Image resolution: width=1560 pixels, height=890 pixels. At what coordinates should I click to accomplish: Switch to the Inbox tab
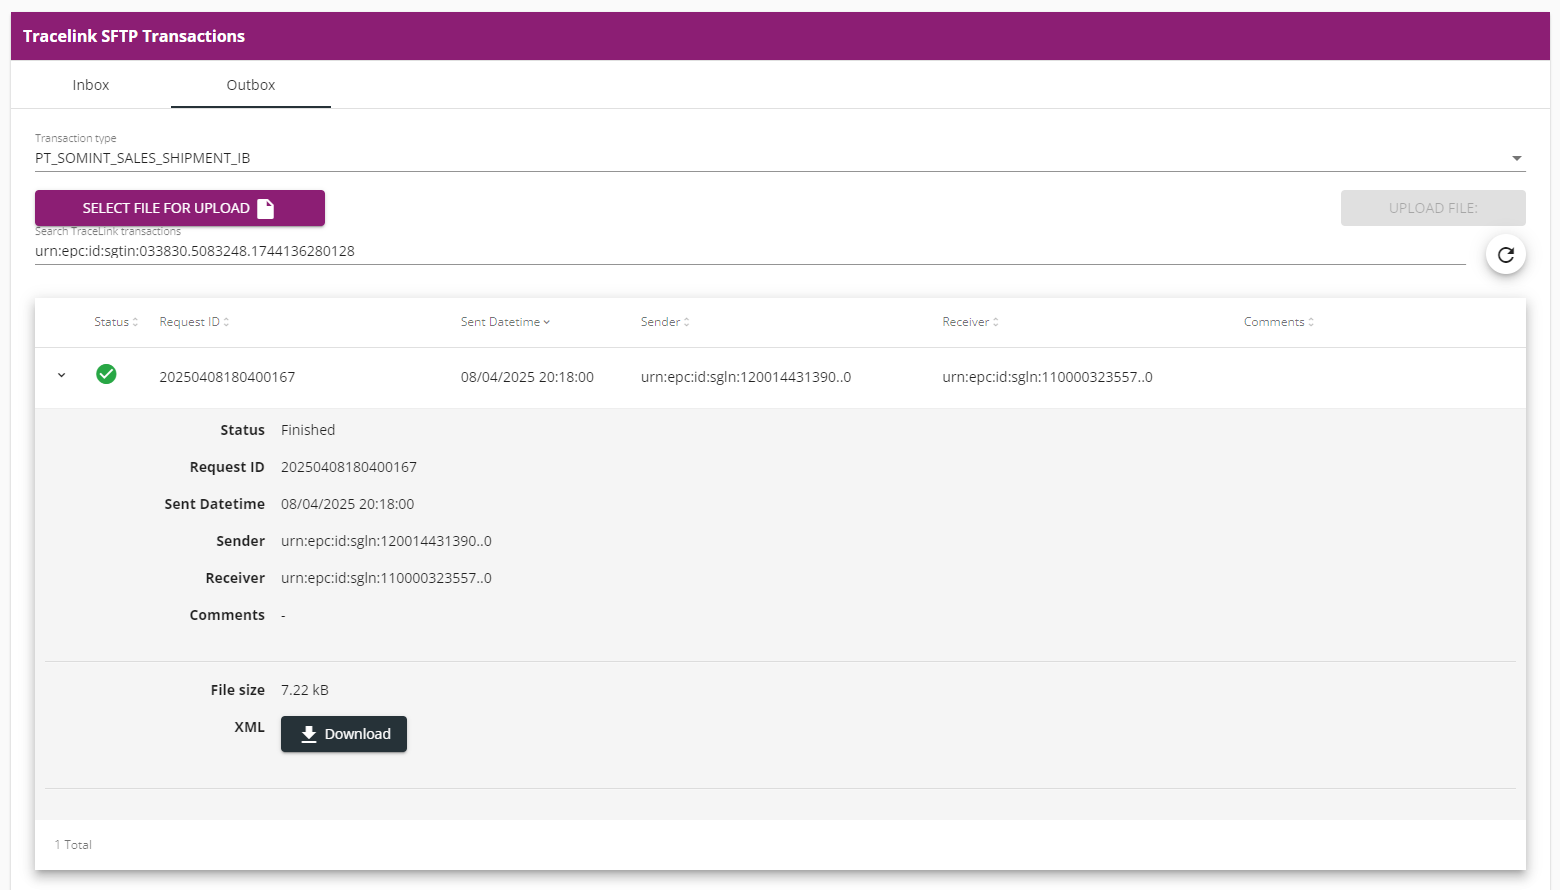pyautogui.click(x=91, y=85)
